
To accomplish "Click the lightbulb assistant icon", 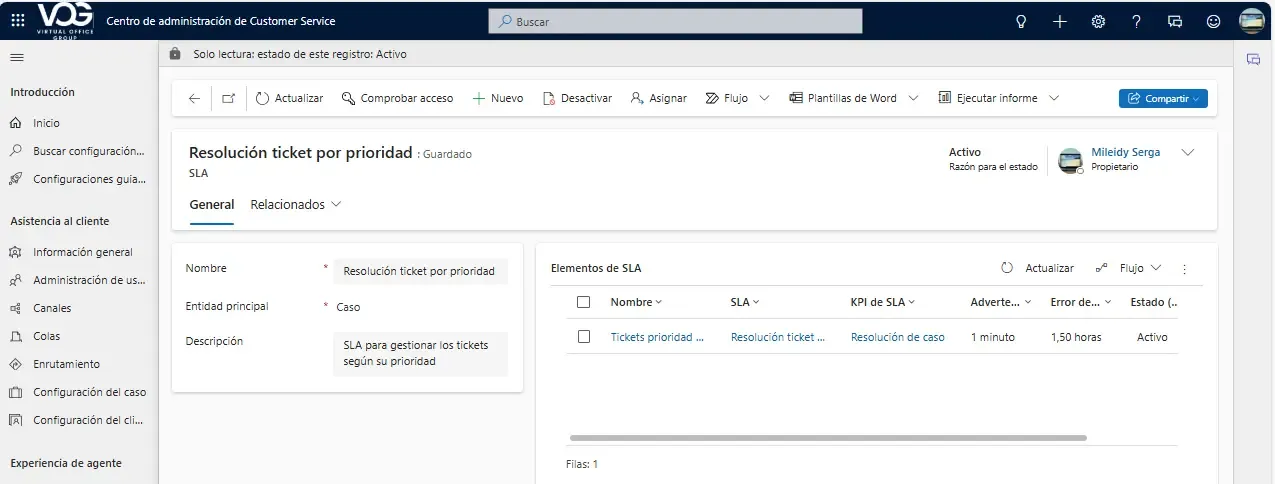I will coord(1021,21).
